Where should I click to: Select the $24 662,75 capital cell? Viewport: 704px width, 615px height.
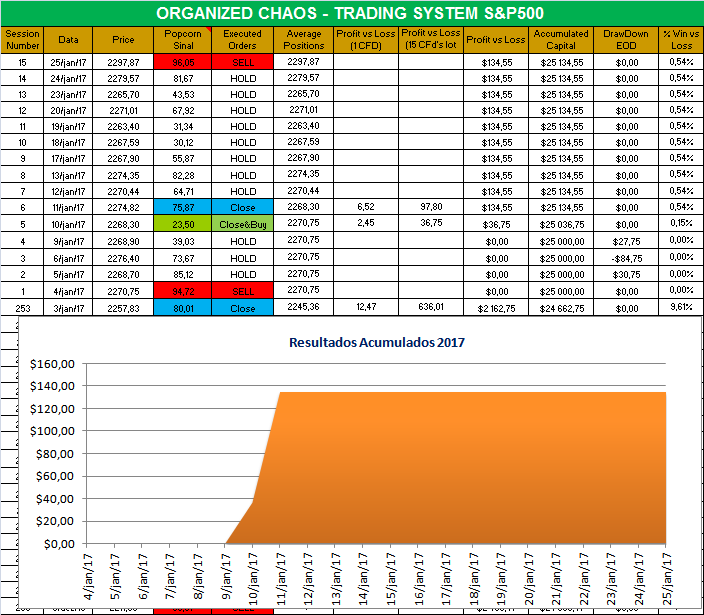click(561, 308)
